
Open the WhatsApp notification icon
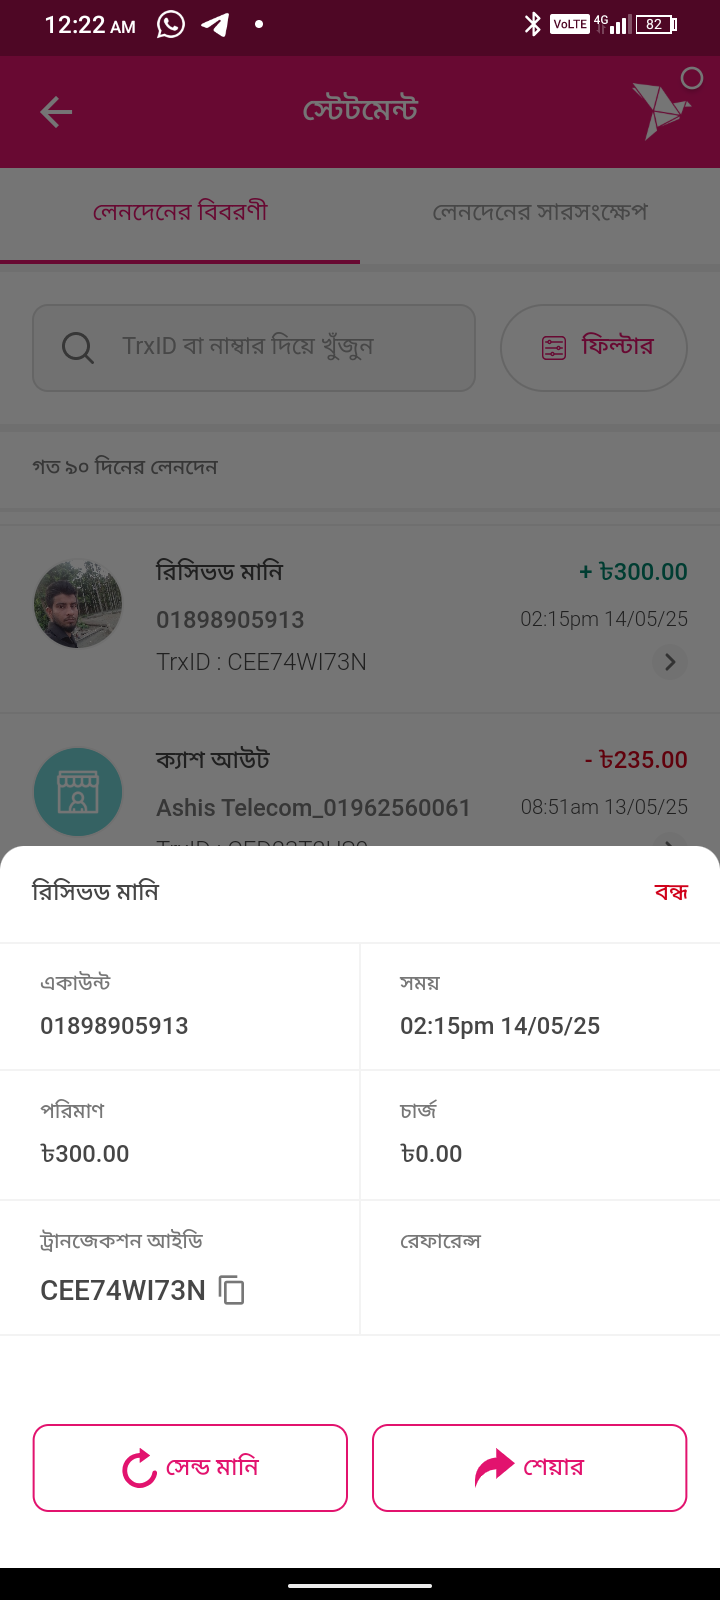click(171, 25)
